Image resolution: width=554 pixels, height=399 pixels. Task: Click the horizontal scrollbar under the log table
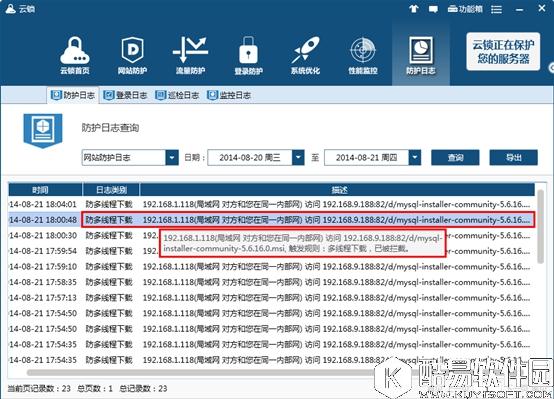pyautogui.click(x=200, y=372)
